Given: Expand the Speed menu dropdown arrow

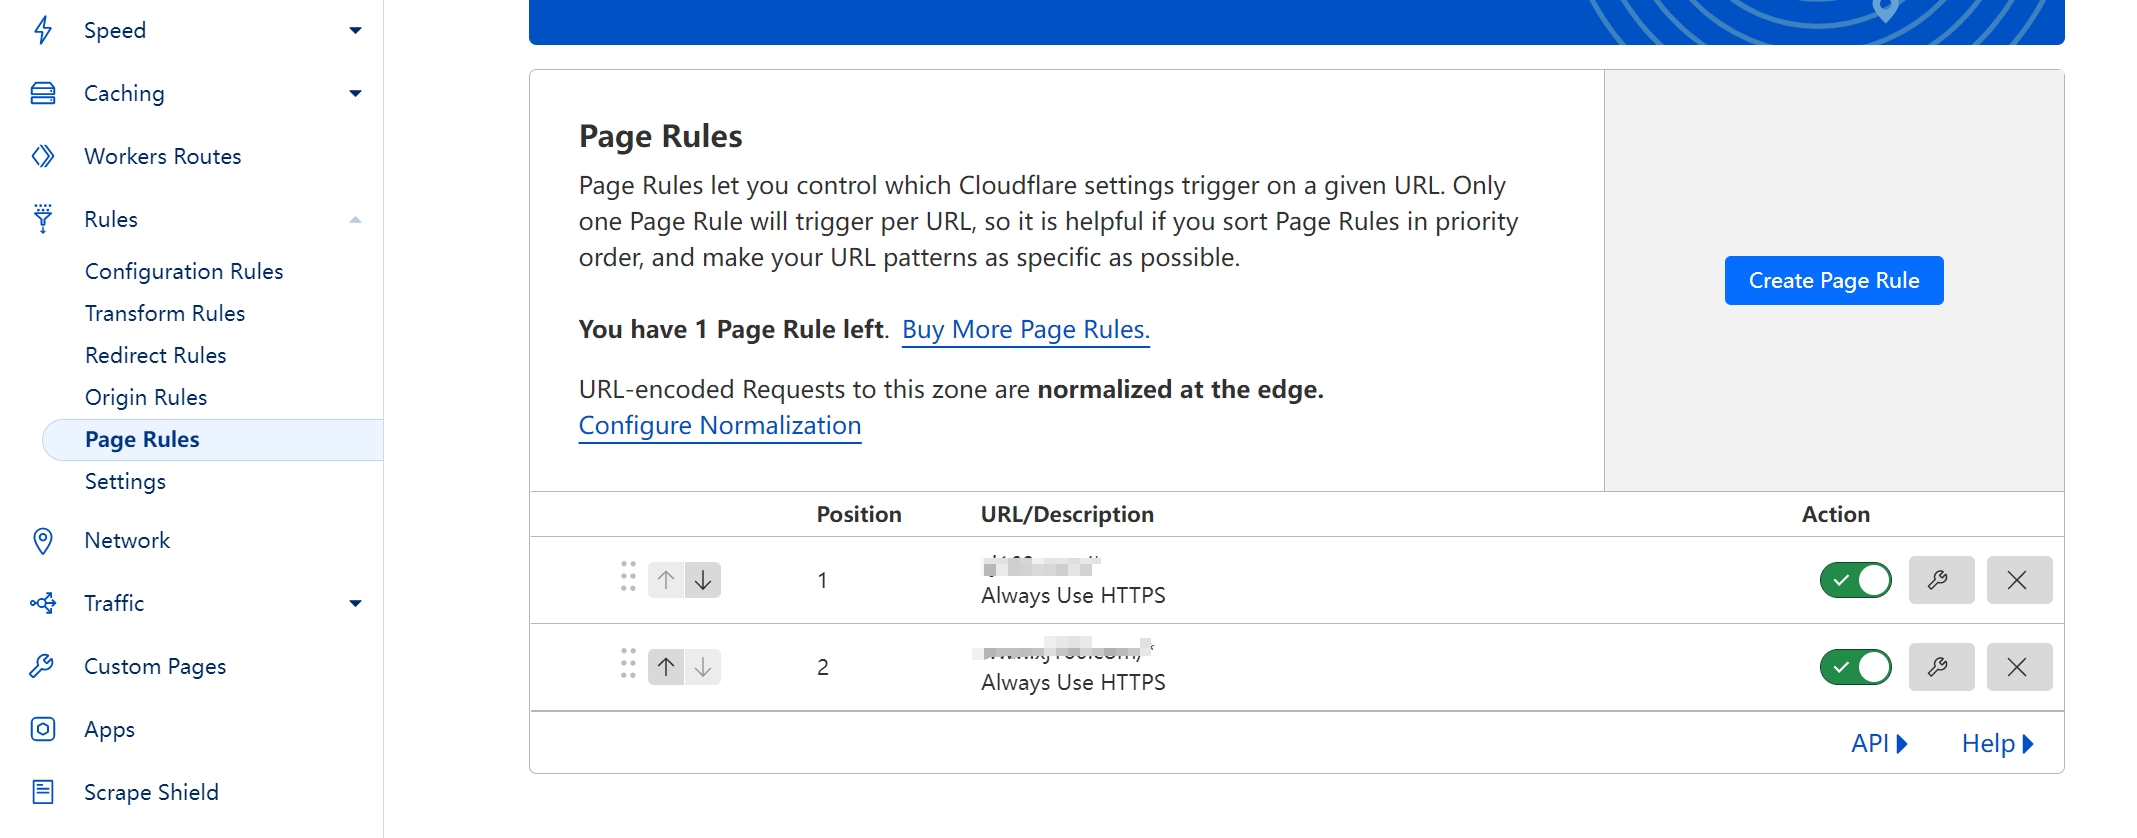Looking at the screenshot, I should pos(355,31).
